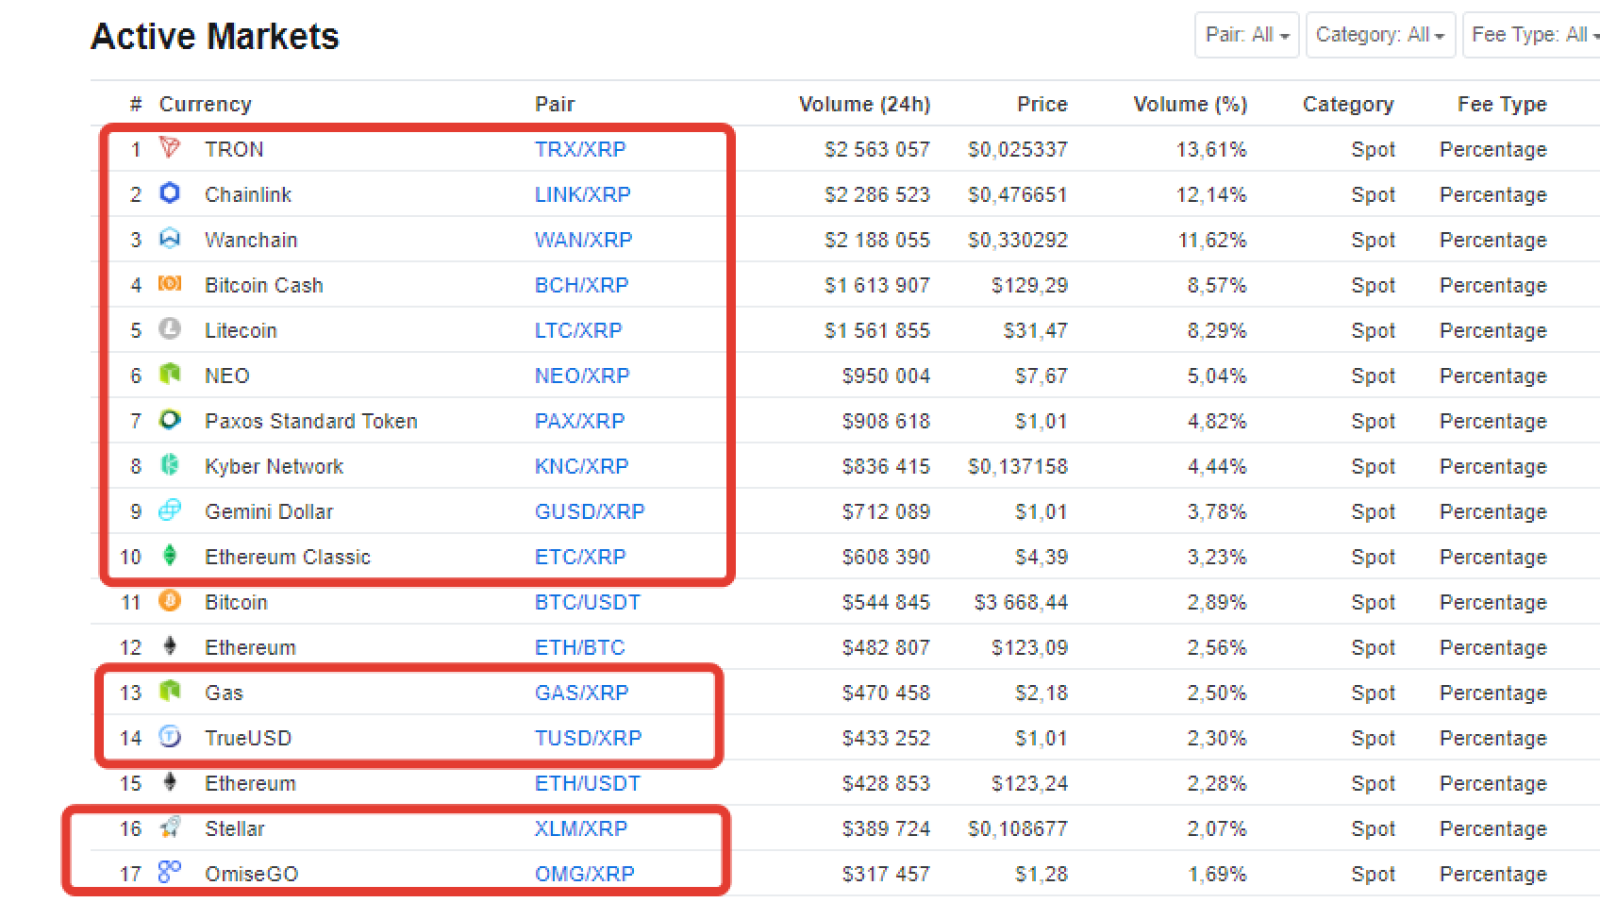This screenshot has width=1600, height=900.
Task: Open the WAN/XRP pair link
Action: click(x=584, y=240)
